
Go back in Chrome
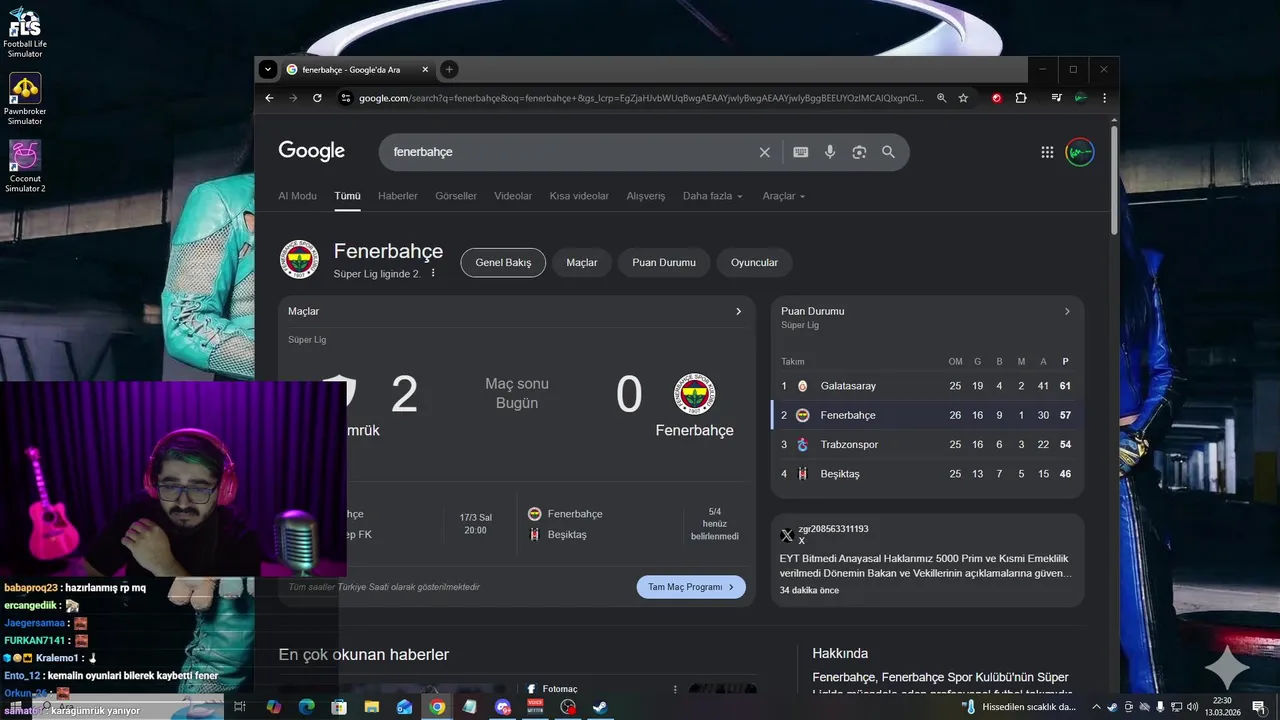tap(269, 98)
